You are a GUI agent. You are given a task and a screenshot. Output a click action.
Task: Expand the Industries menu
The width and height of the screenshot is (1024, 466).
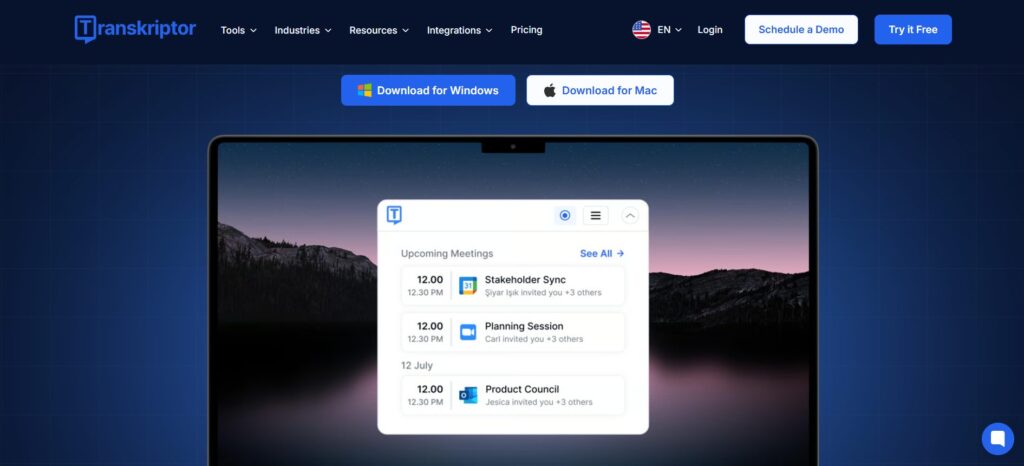pos(303,30)
